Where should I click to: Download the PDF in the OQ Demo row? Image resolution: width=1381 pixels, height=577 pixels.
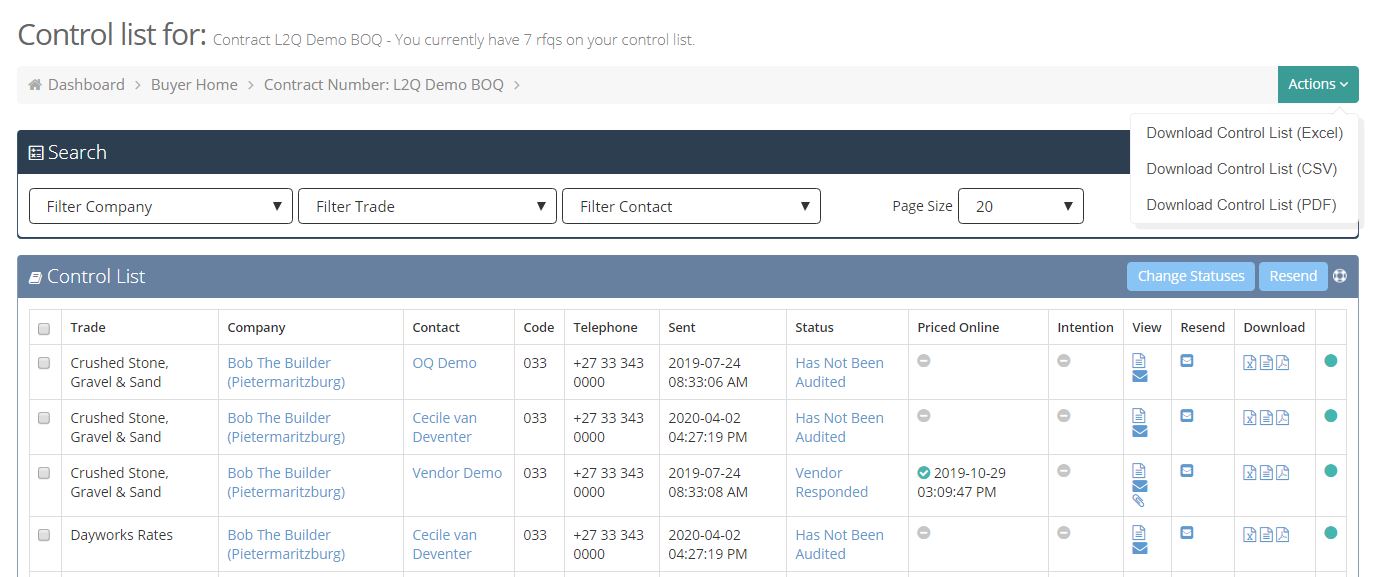1282,362
